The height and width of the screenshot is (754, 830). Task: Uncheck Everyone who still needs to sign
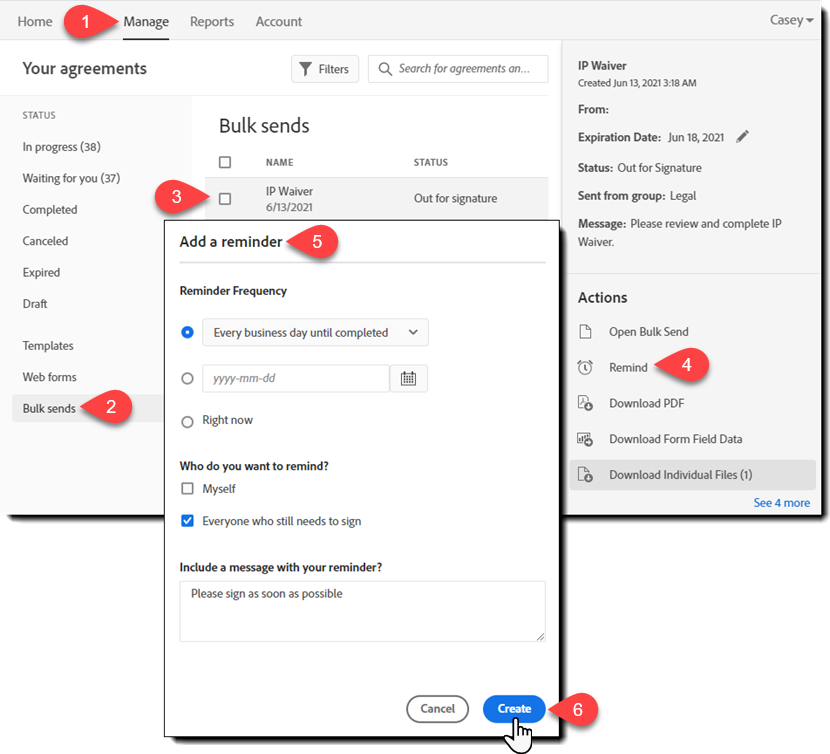(x=186, y=520)
